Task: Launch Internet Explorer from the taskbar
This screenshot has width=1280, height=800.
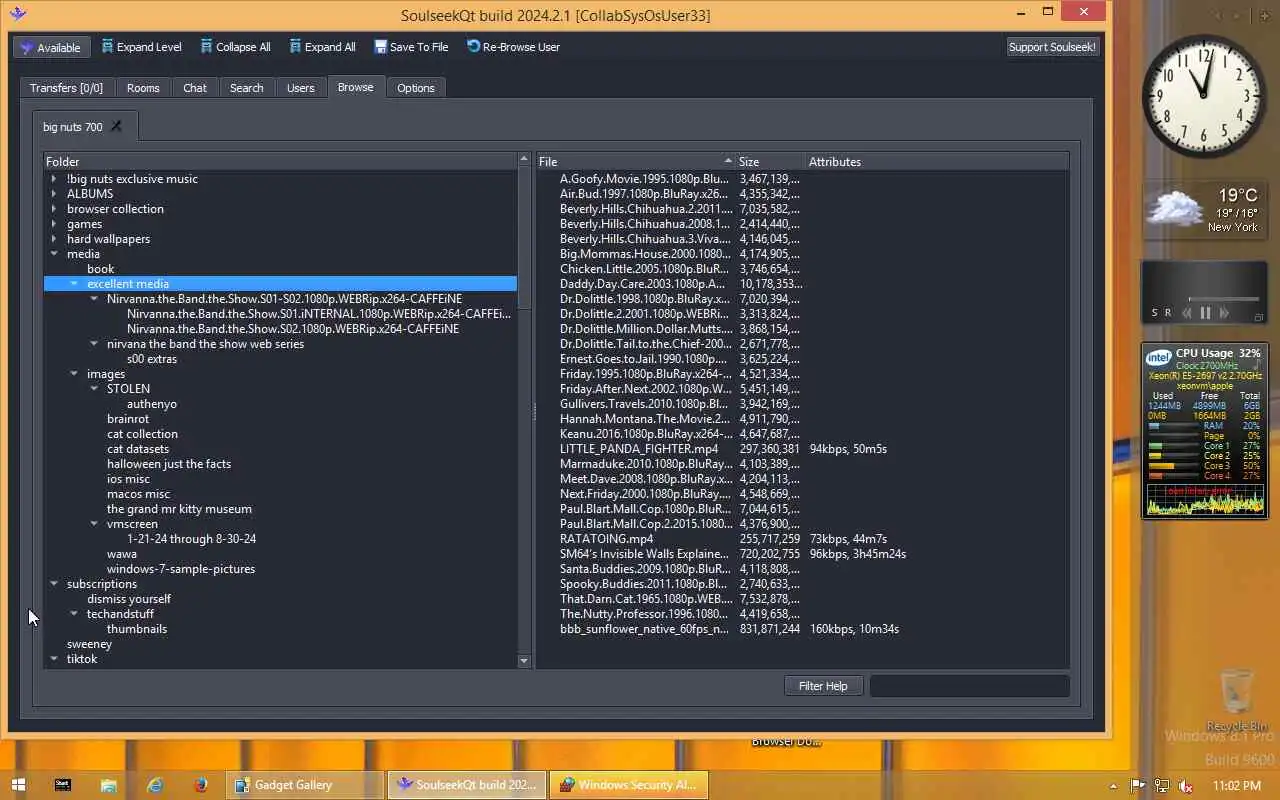Action: [x=154, y=785]
